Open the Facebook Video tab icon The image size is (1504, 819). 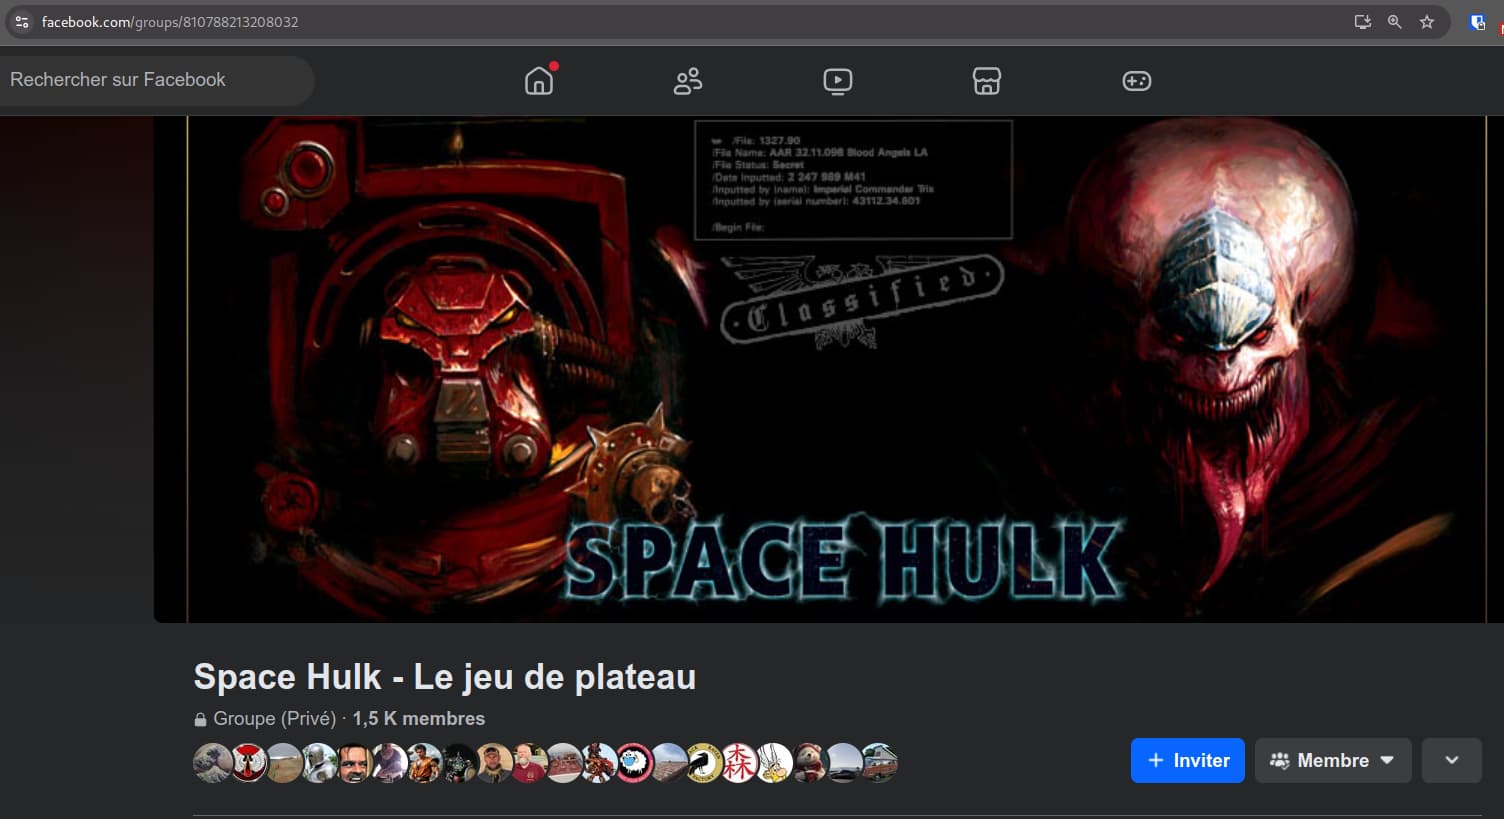tap(837, 81)
